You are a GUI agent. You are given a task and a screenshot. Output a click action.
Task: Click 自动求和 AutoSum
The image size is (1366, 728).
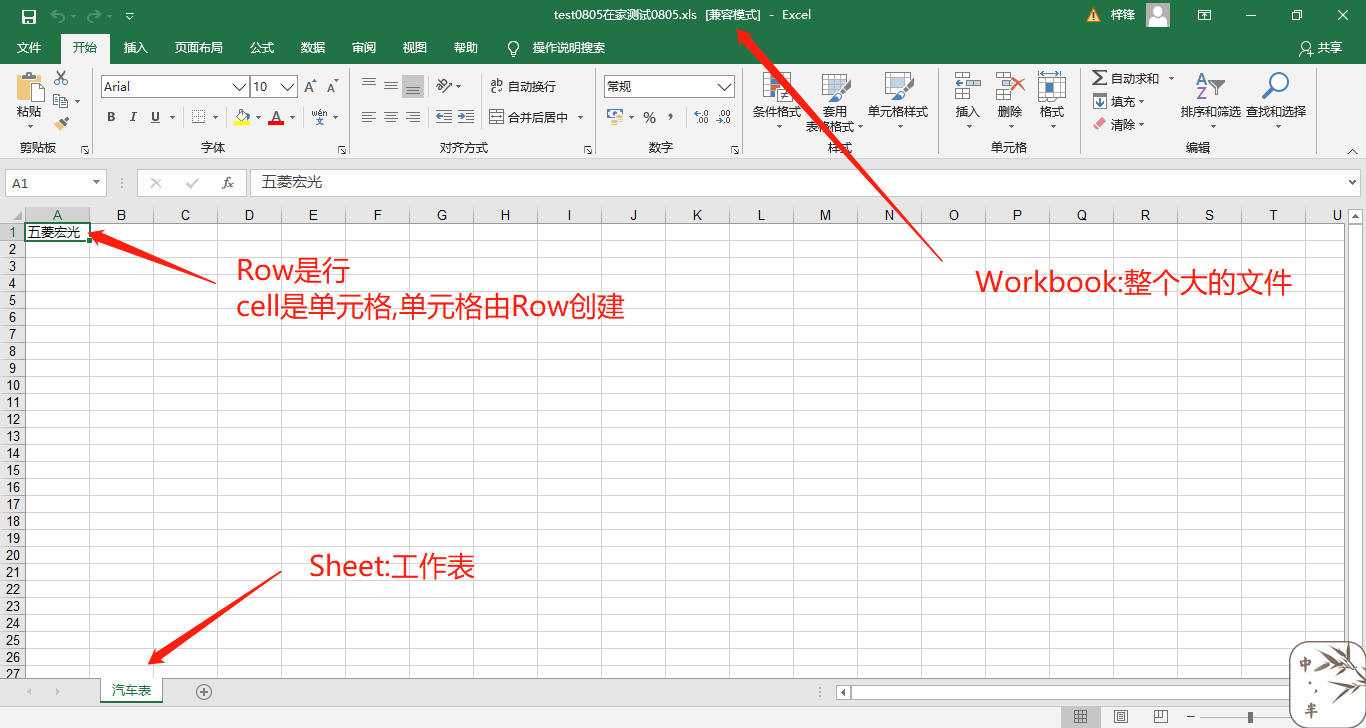(x=1128, y=78)
